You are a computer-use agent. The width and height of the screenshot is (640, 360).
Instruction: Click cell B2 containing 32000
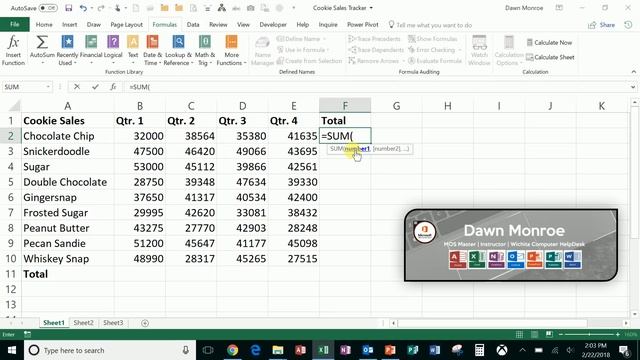pos(140,136)
